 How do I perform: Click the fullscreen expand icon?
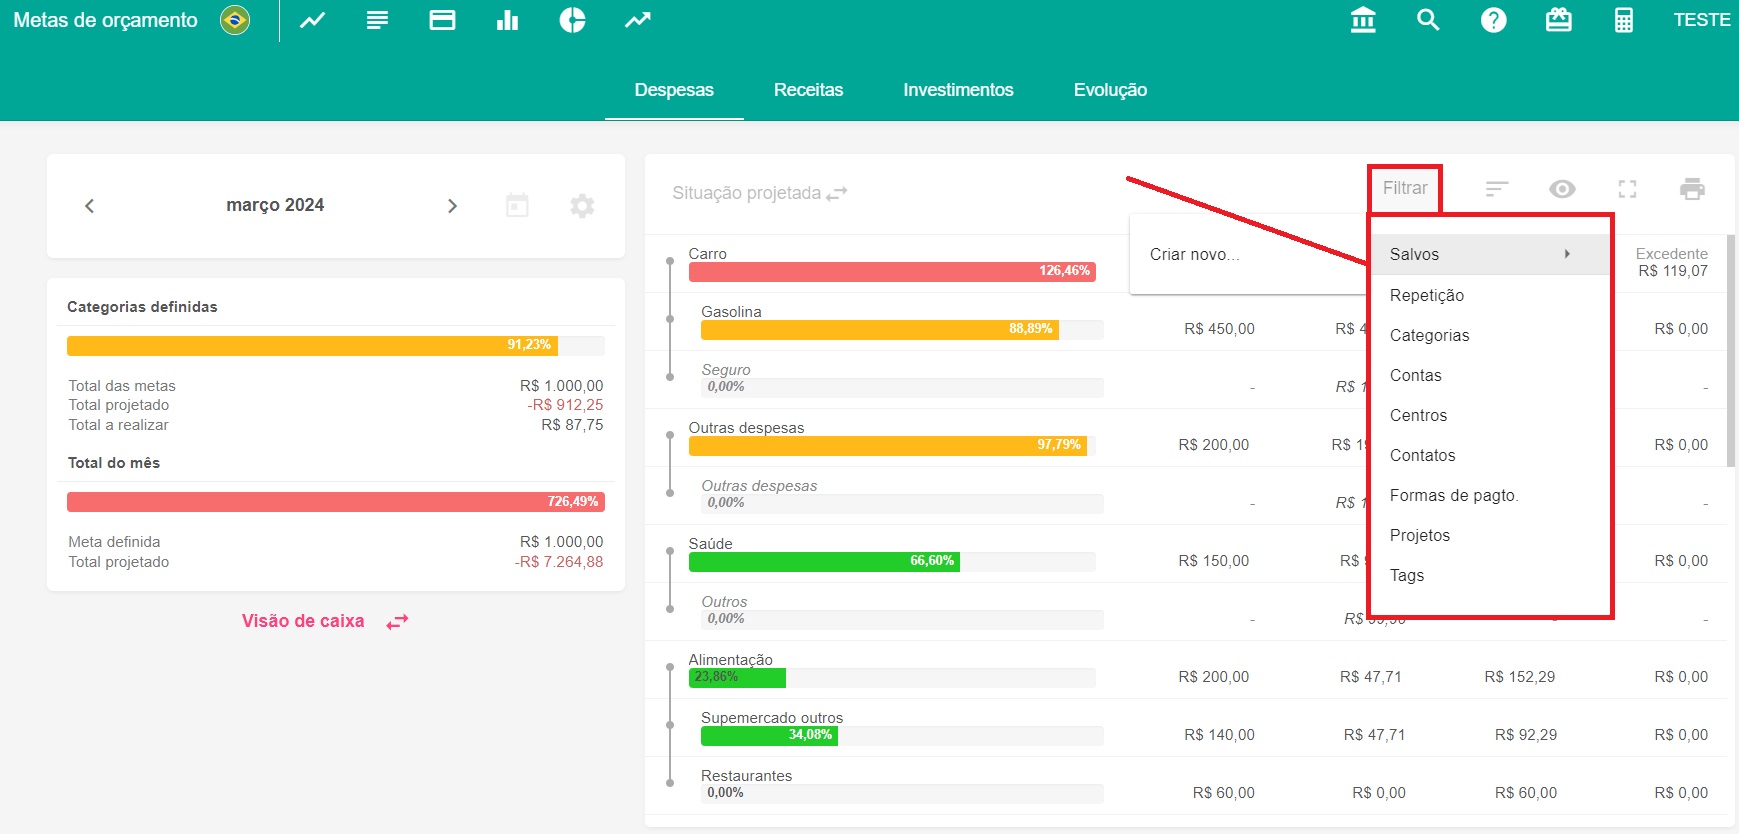tap(1627, 189)
